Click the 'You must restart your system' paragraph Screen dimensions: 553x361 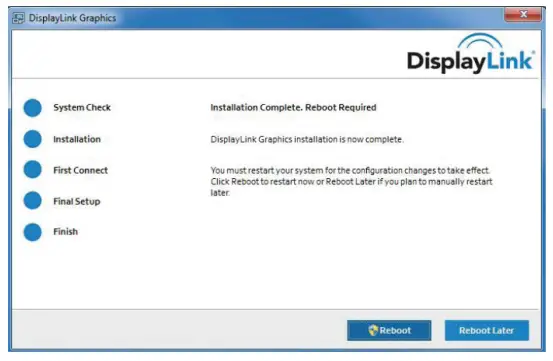[351, 182]
